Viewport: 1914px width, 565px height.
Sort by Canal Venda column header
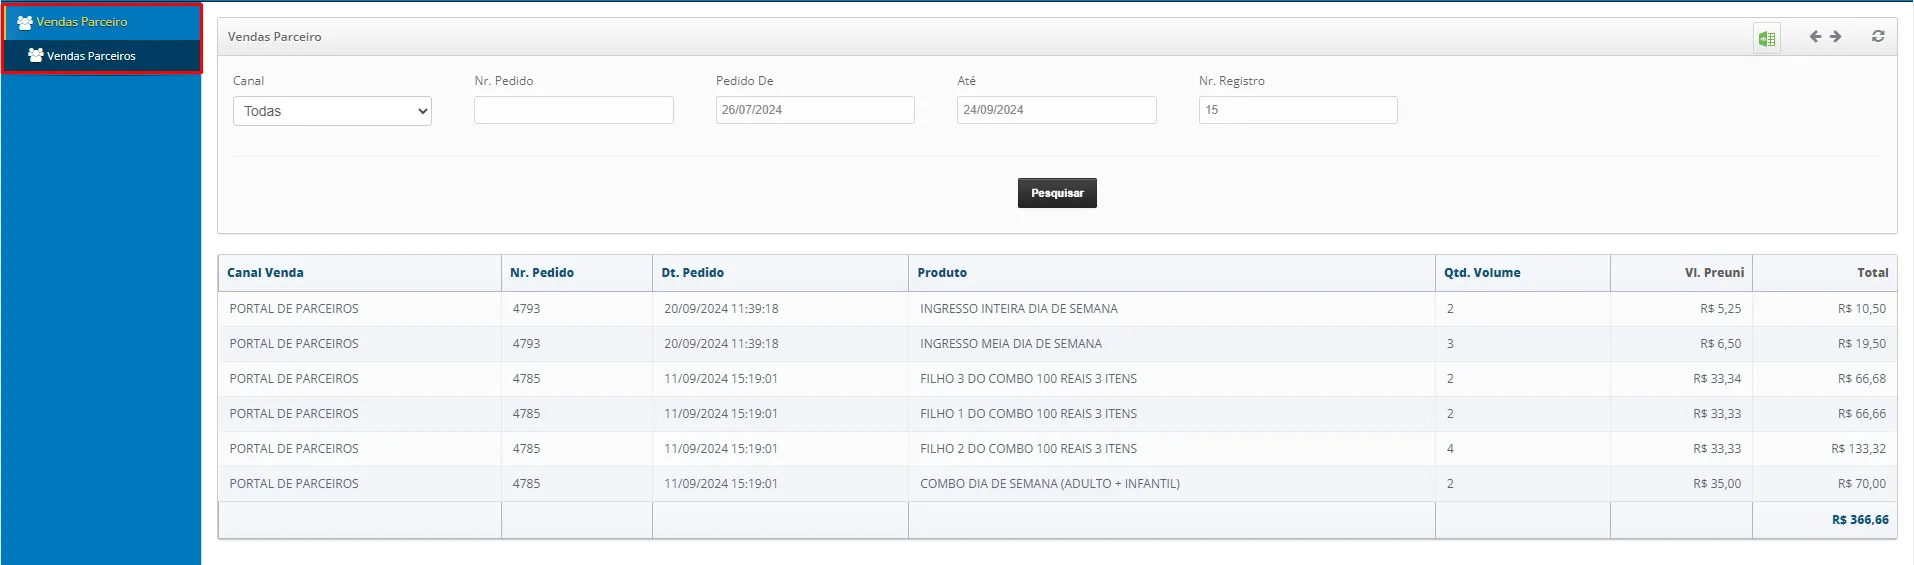point(265,273)
